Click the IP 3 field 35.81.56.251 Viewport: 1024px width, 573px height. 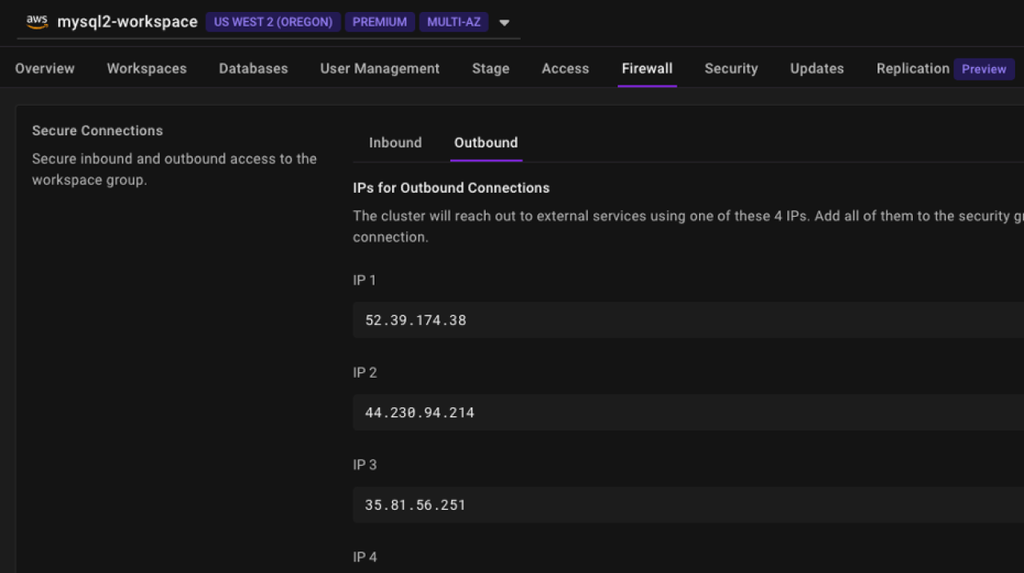[688, 504]
